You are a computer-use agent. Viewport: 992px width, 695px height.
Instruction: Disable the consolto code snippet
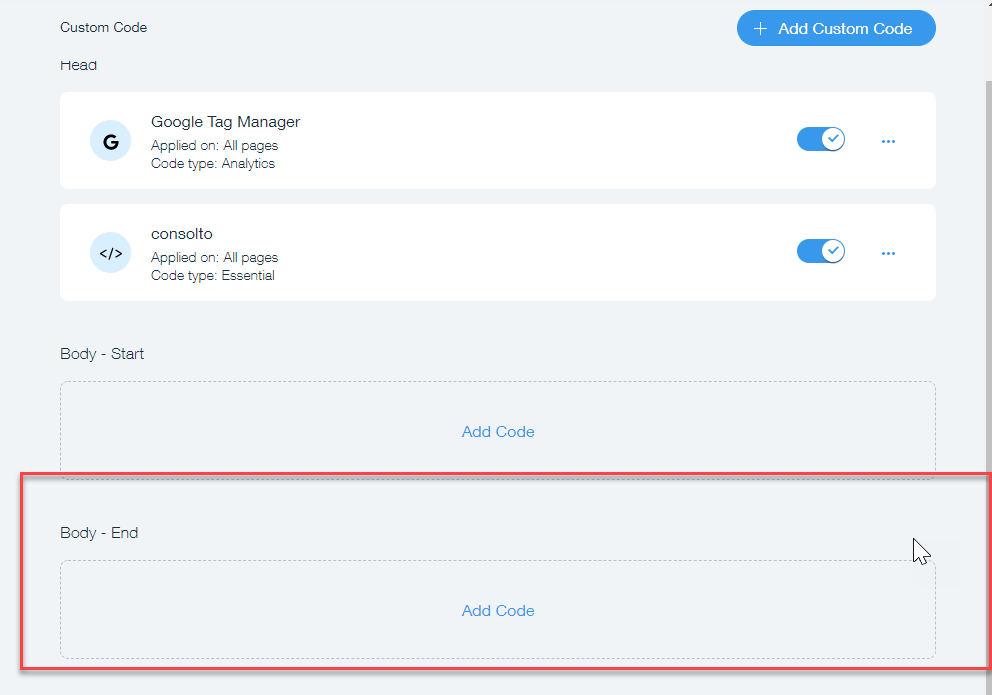[820, 251]
